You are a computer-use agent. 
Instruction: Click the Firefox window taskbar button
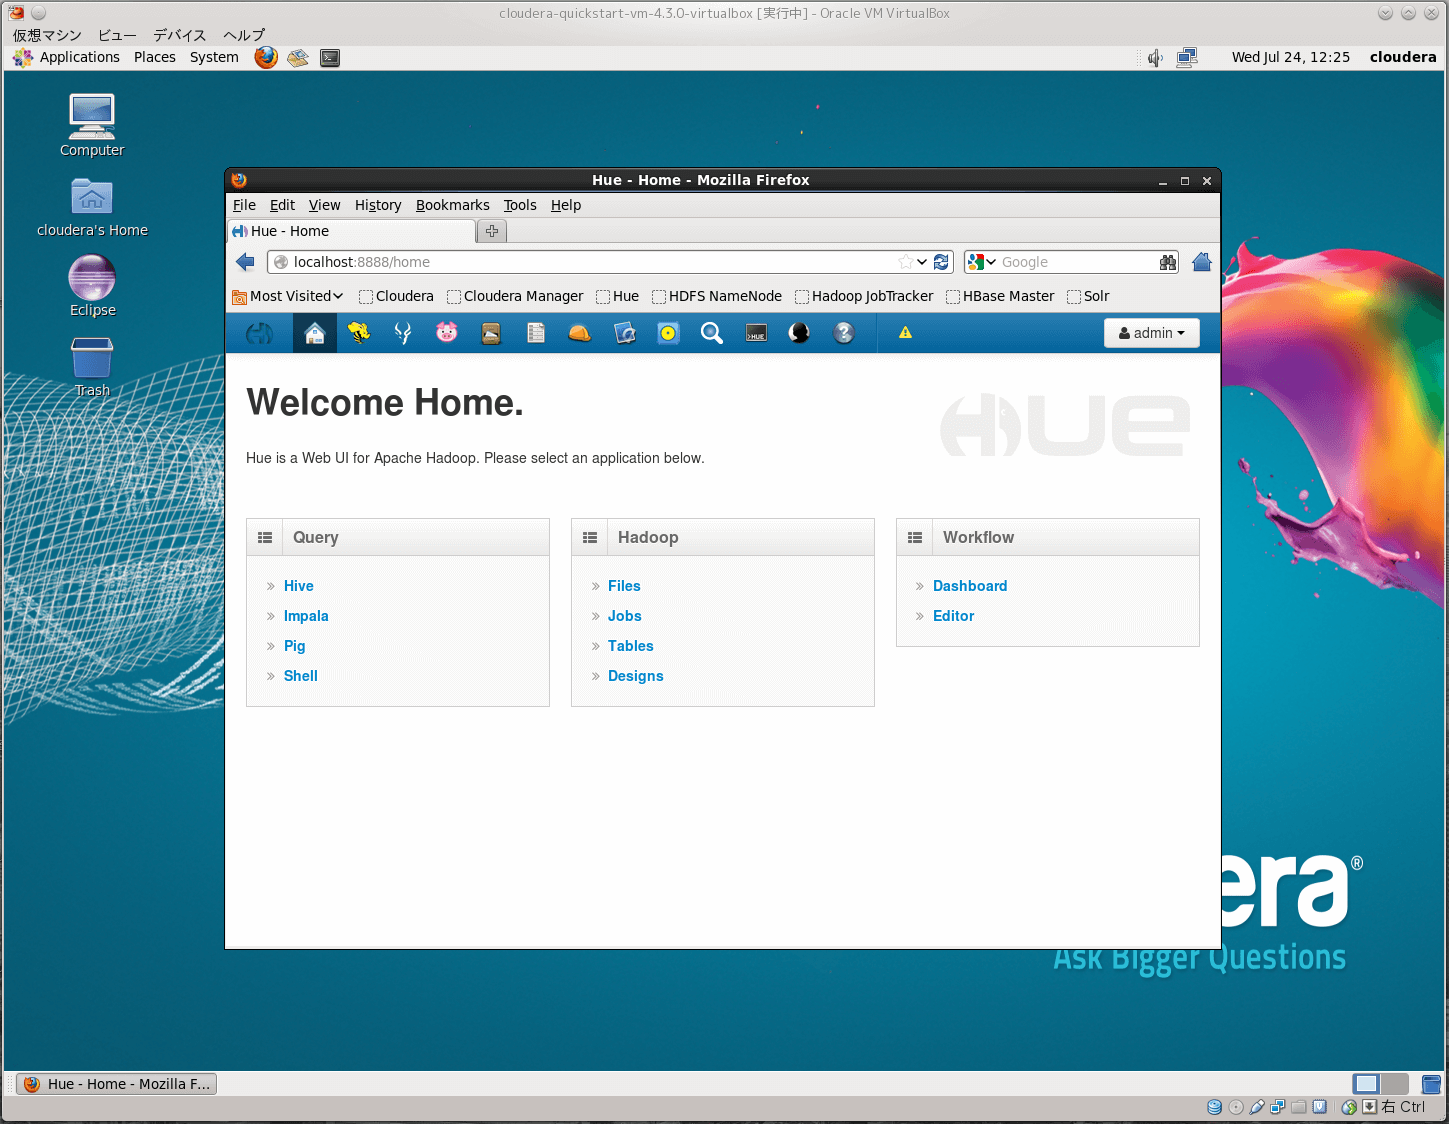[x=117, y=1084]
